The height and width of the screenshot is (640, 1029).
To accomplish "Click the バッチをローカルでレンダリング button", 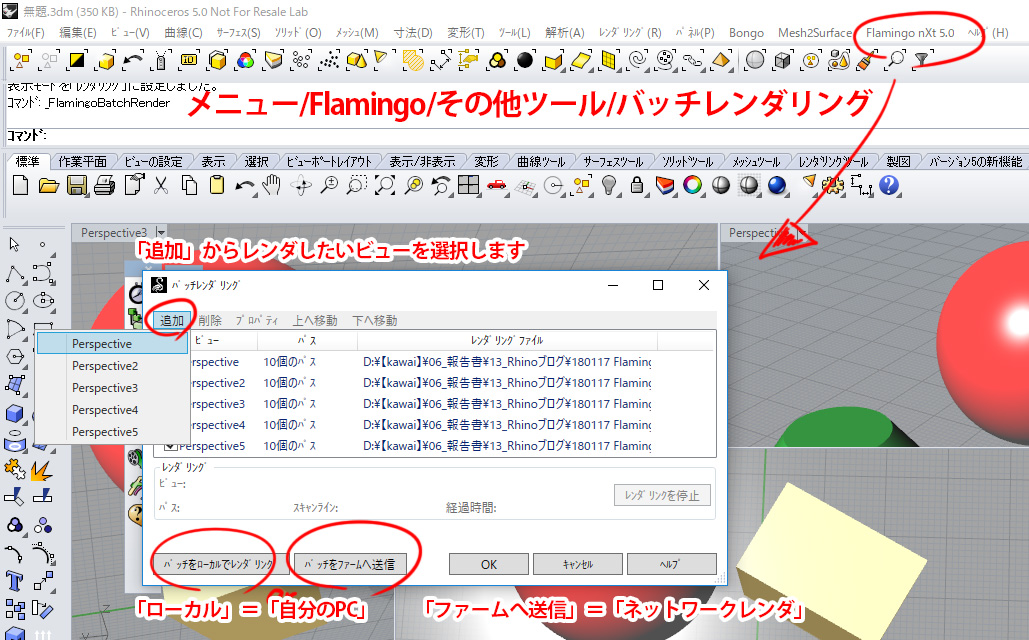I will point(219,564).
